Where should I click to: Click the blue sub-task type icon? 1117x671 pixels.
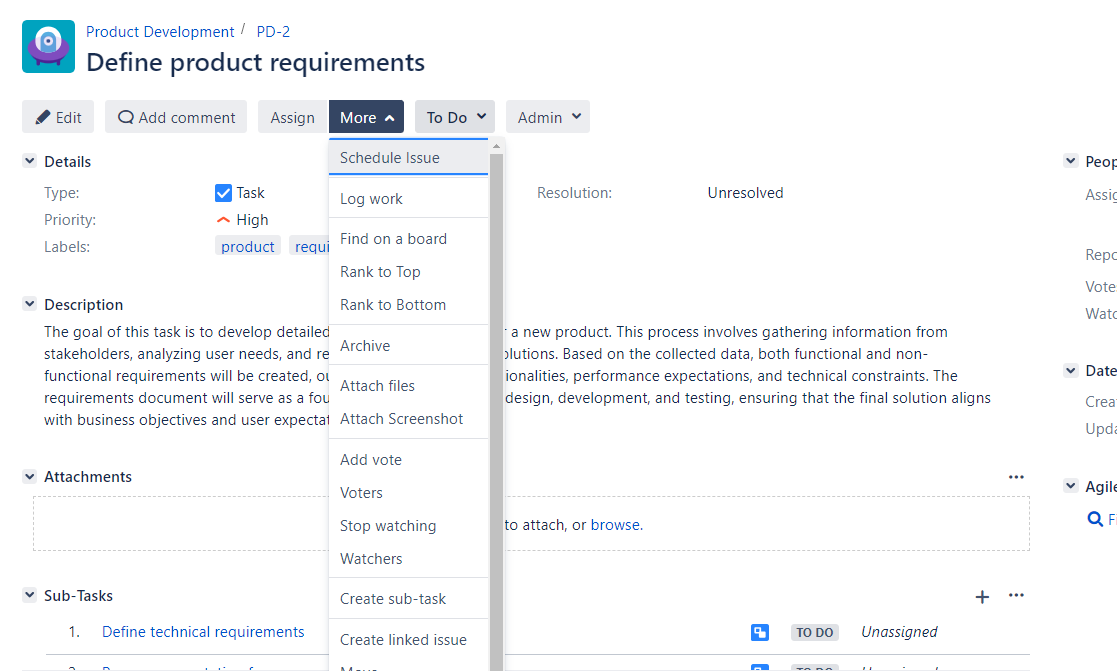(x=760, y=632)
